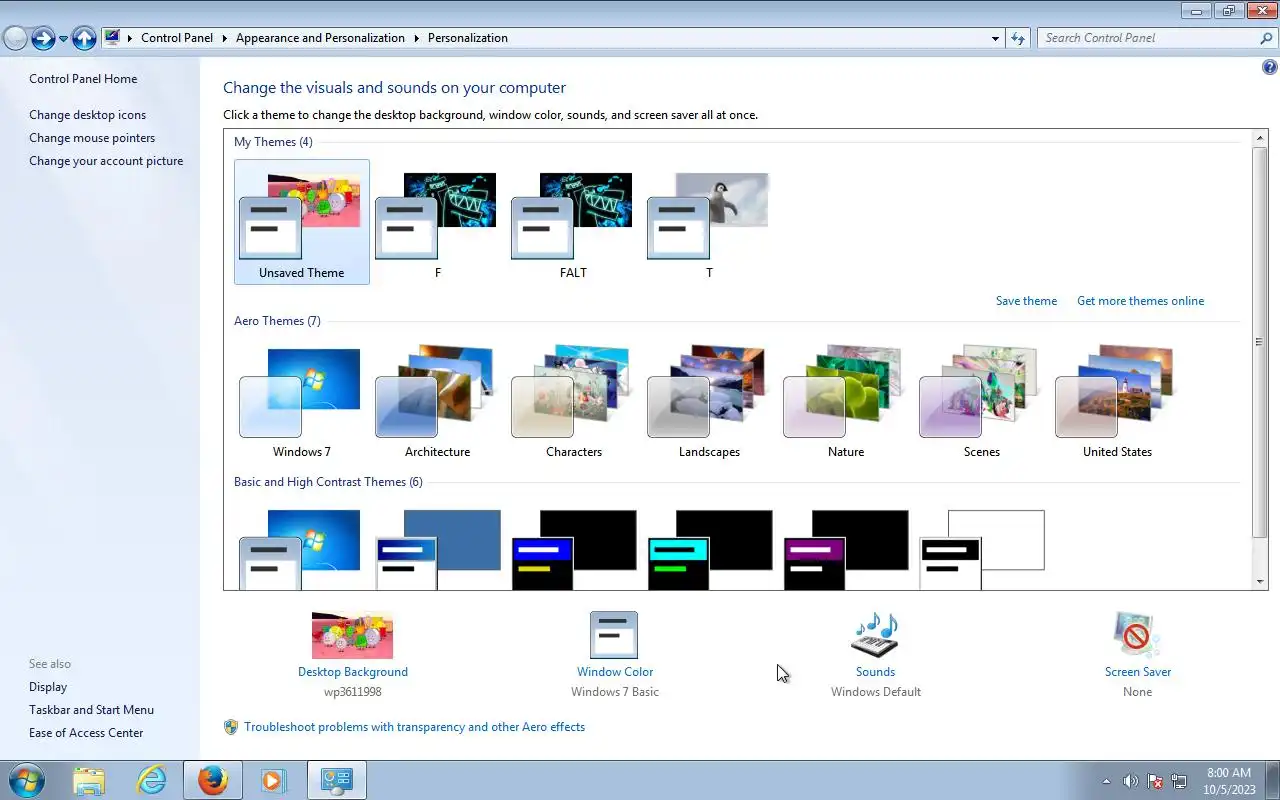Expand the arrow after Control Panel breadcrumb
Viewport: 1280px width, 800px height.
click(225, 38)
